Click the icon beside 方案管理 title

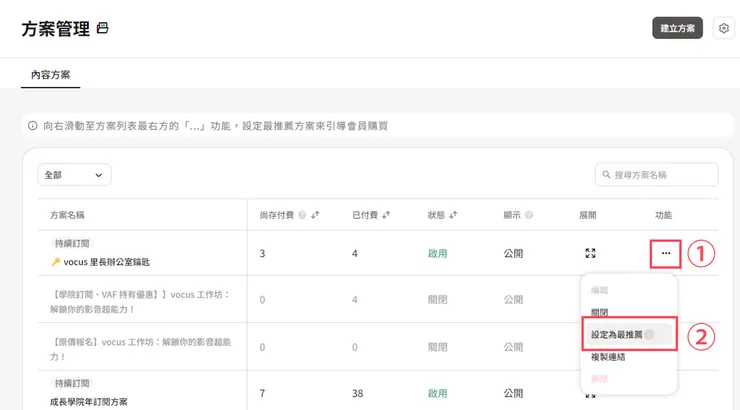coord(102,28)
